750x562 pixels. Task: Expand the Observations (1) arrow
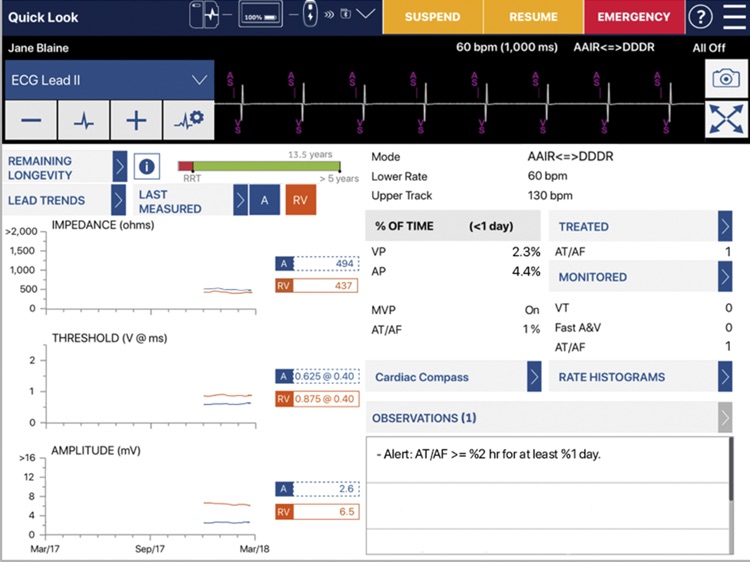click(x=725, y=418)
